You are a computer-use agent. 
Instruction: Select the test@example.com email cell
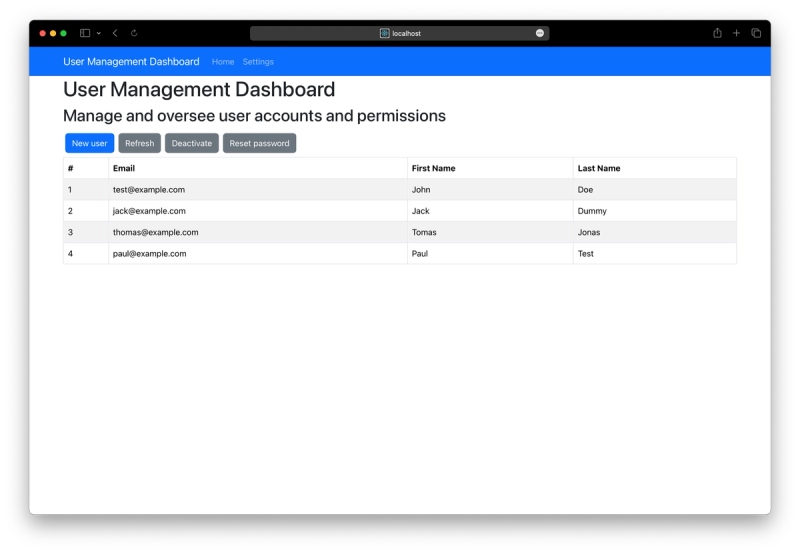(x=258, y=190)
